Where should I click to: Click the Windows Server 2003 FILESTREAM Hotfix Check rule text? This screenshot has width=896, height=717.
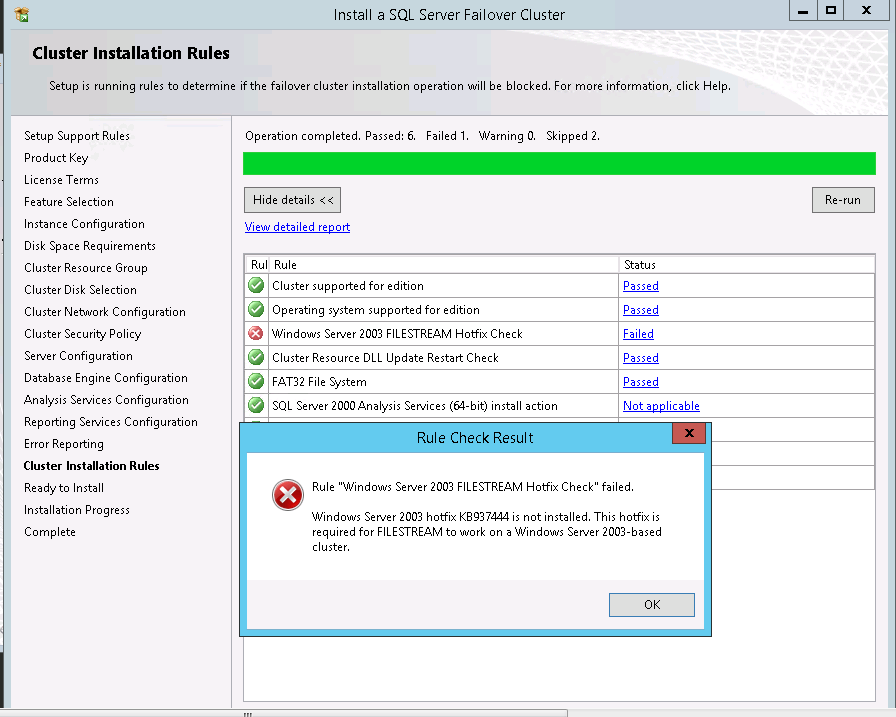397,334
